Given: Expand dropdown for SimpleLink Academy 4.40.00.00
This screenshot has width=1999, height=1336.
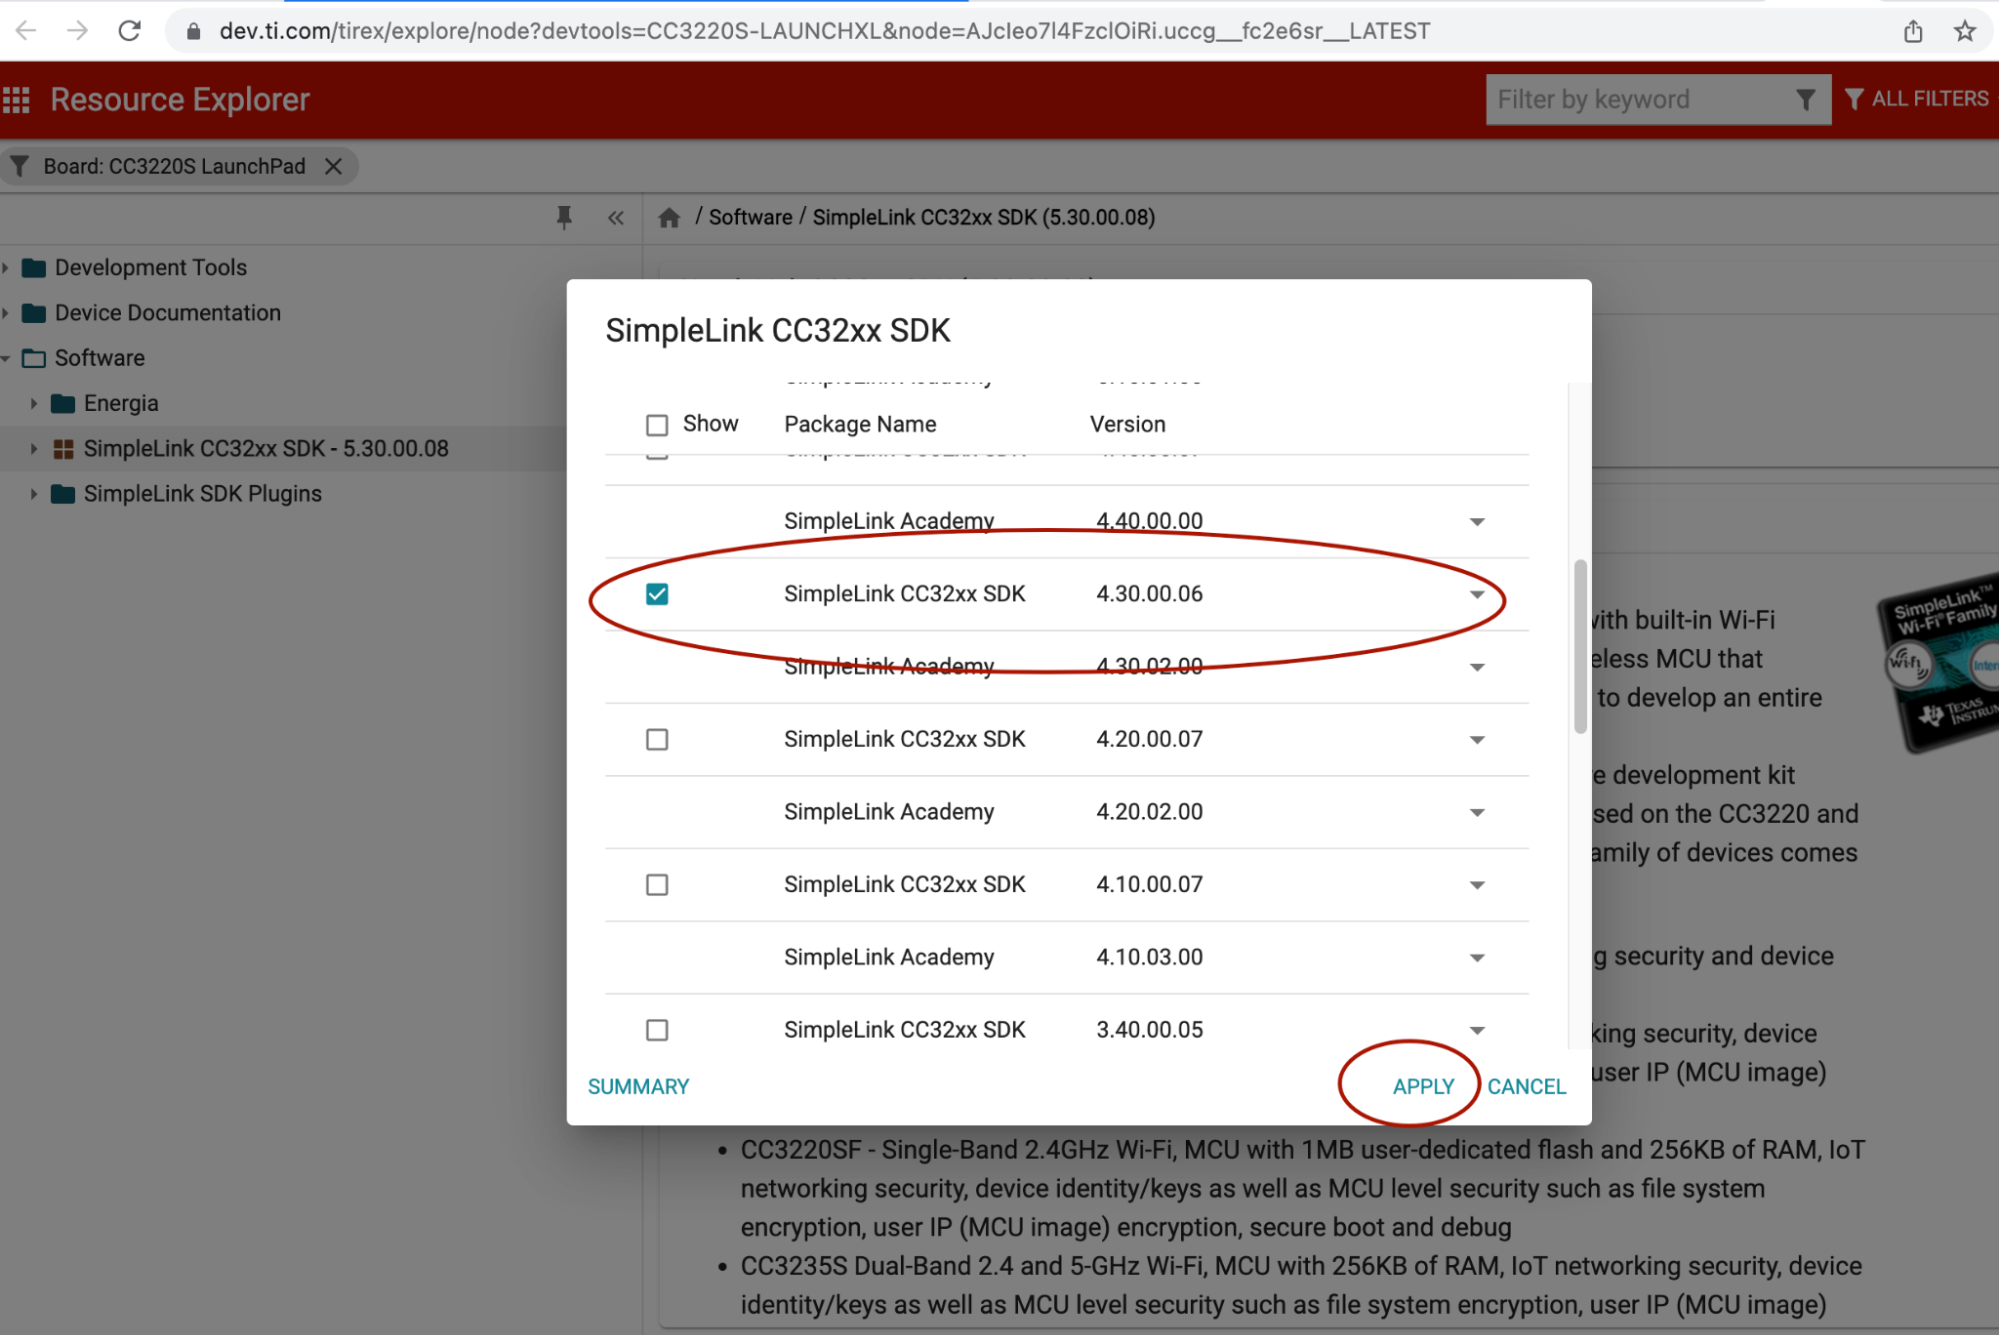Looking at the screenshot, I should click(x=1477, y=522).
